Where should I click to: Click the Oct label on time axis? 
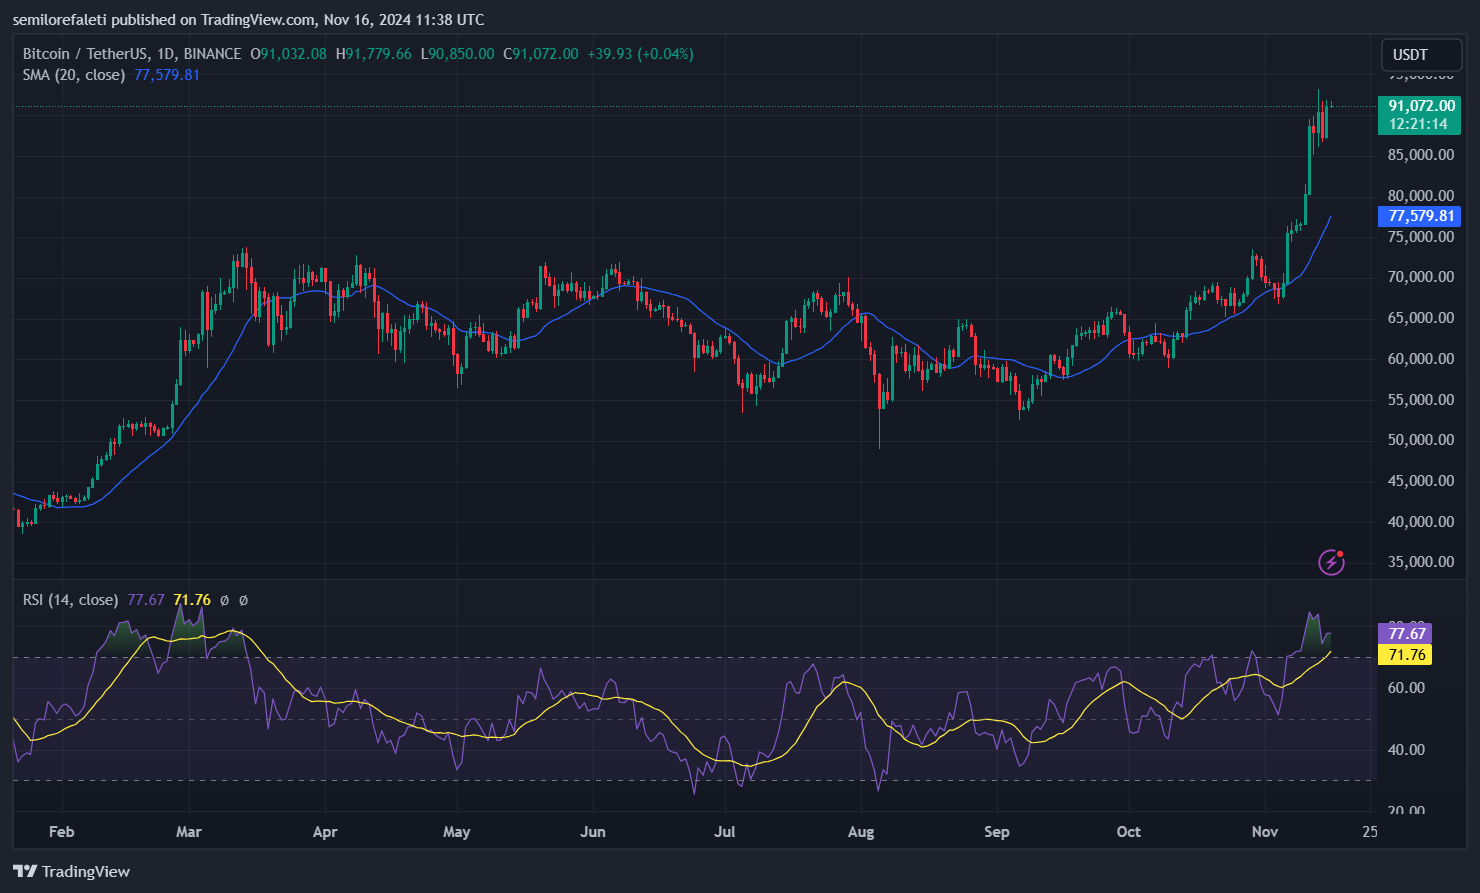click(1129, 832)
